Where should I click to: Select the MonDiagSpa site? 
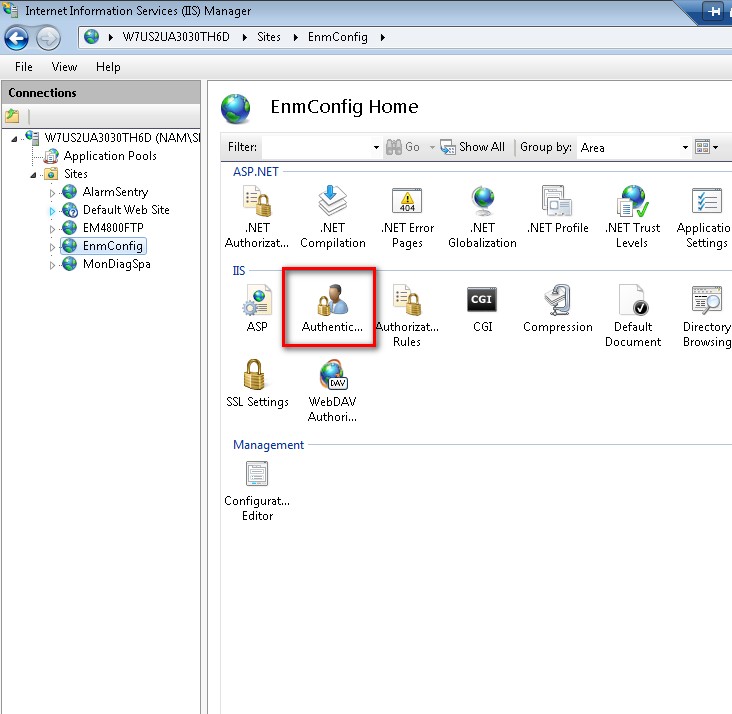point(117,264)
